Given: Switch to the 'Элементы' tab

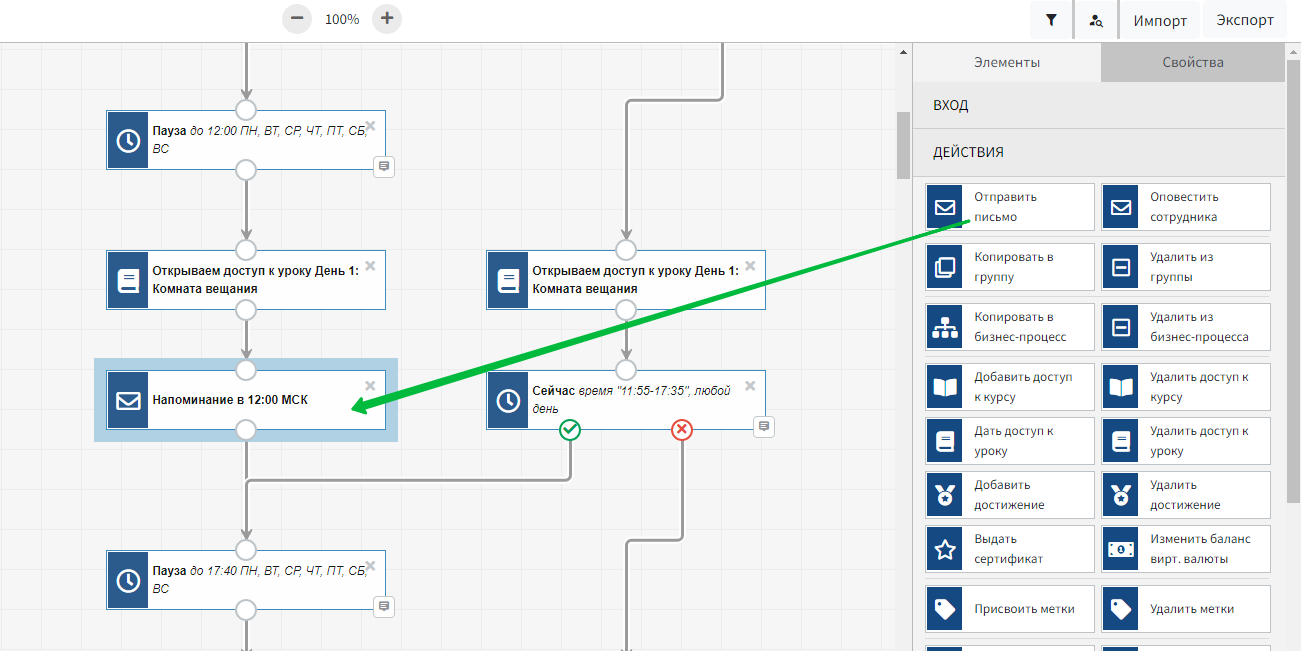Looking at the screenshot, I should [x=1007, y=62].
